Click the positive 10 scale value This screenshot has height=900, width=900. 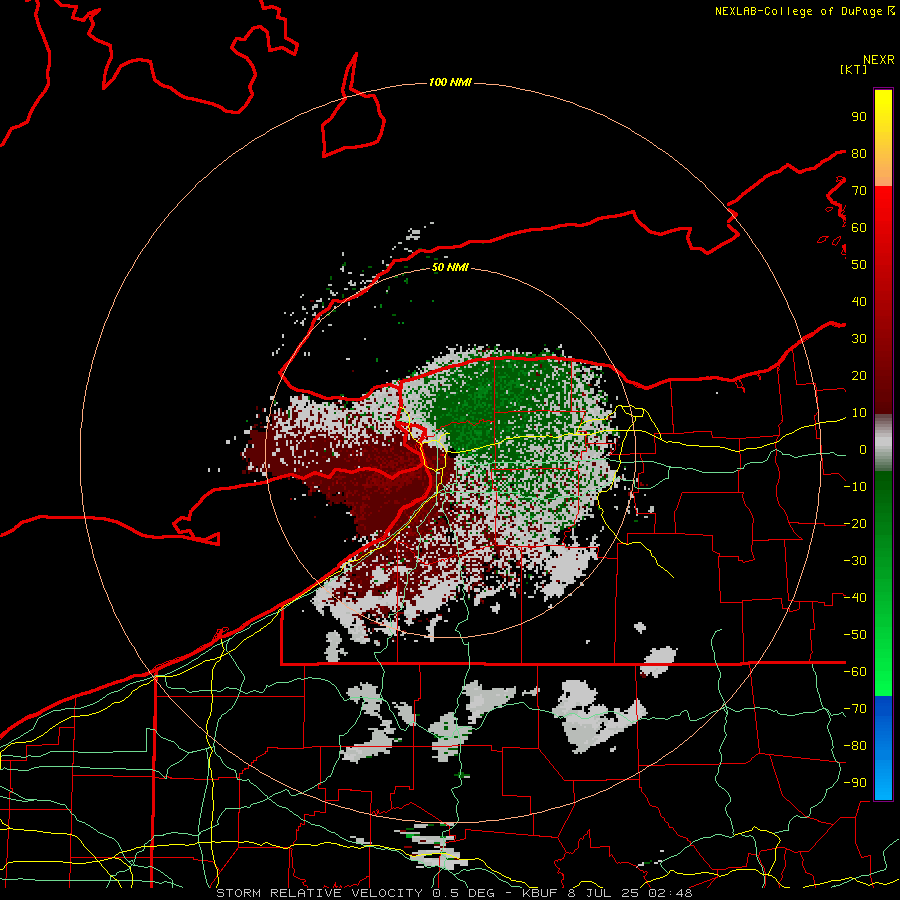coord(859,413)
